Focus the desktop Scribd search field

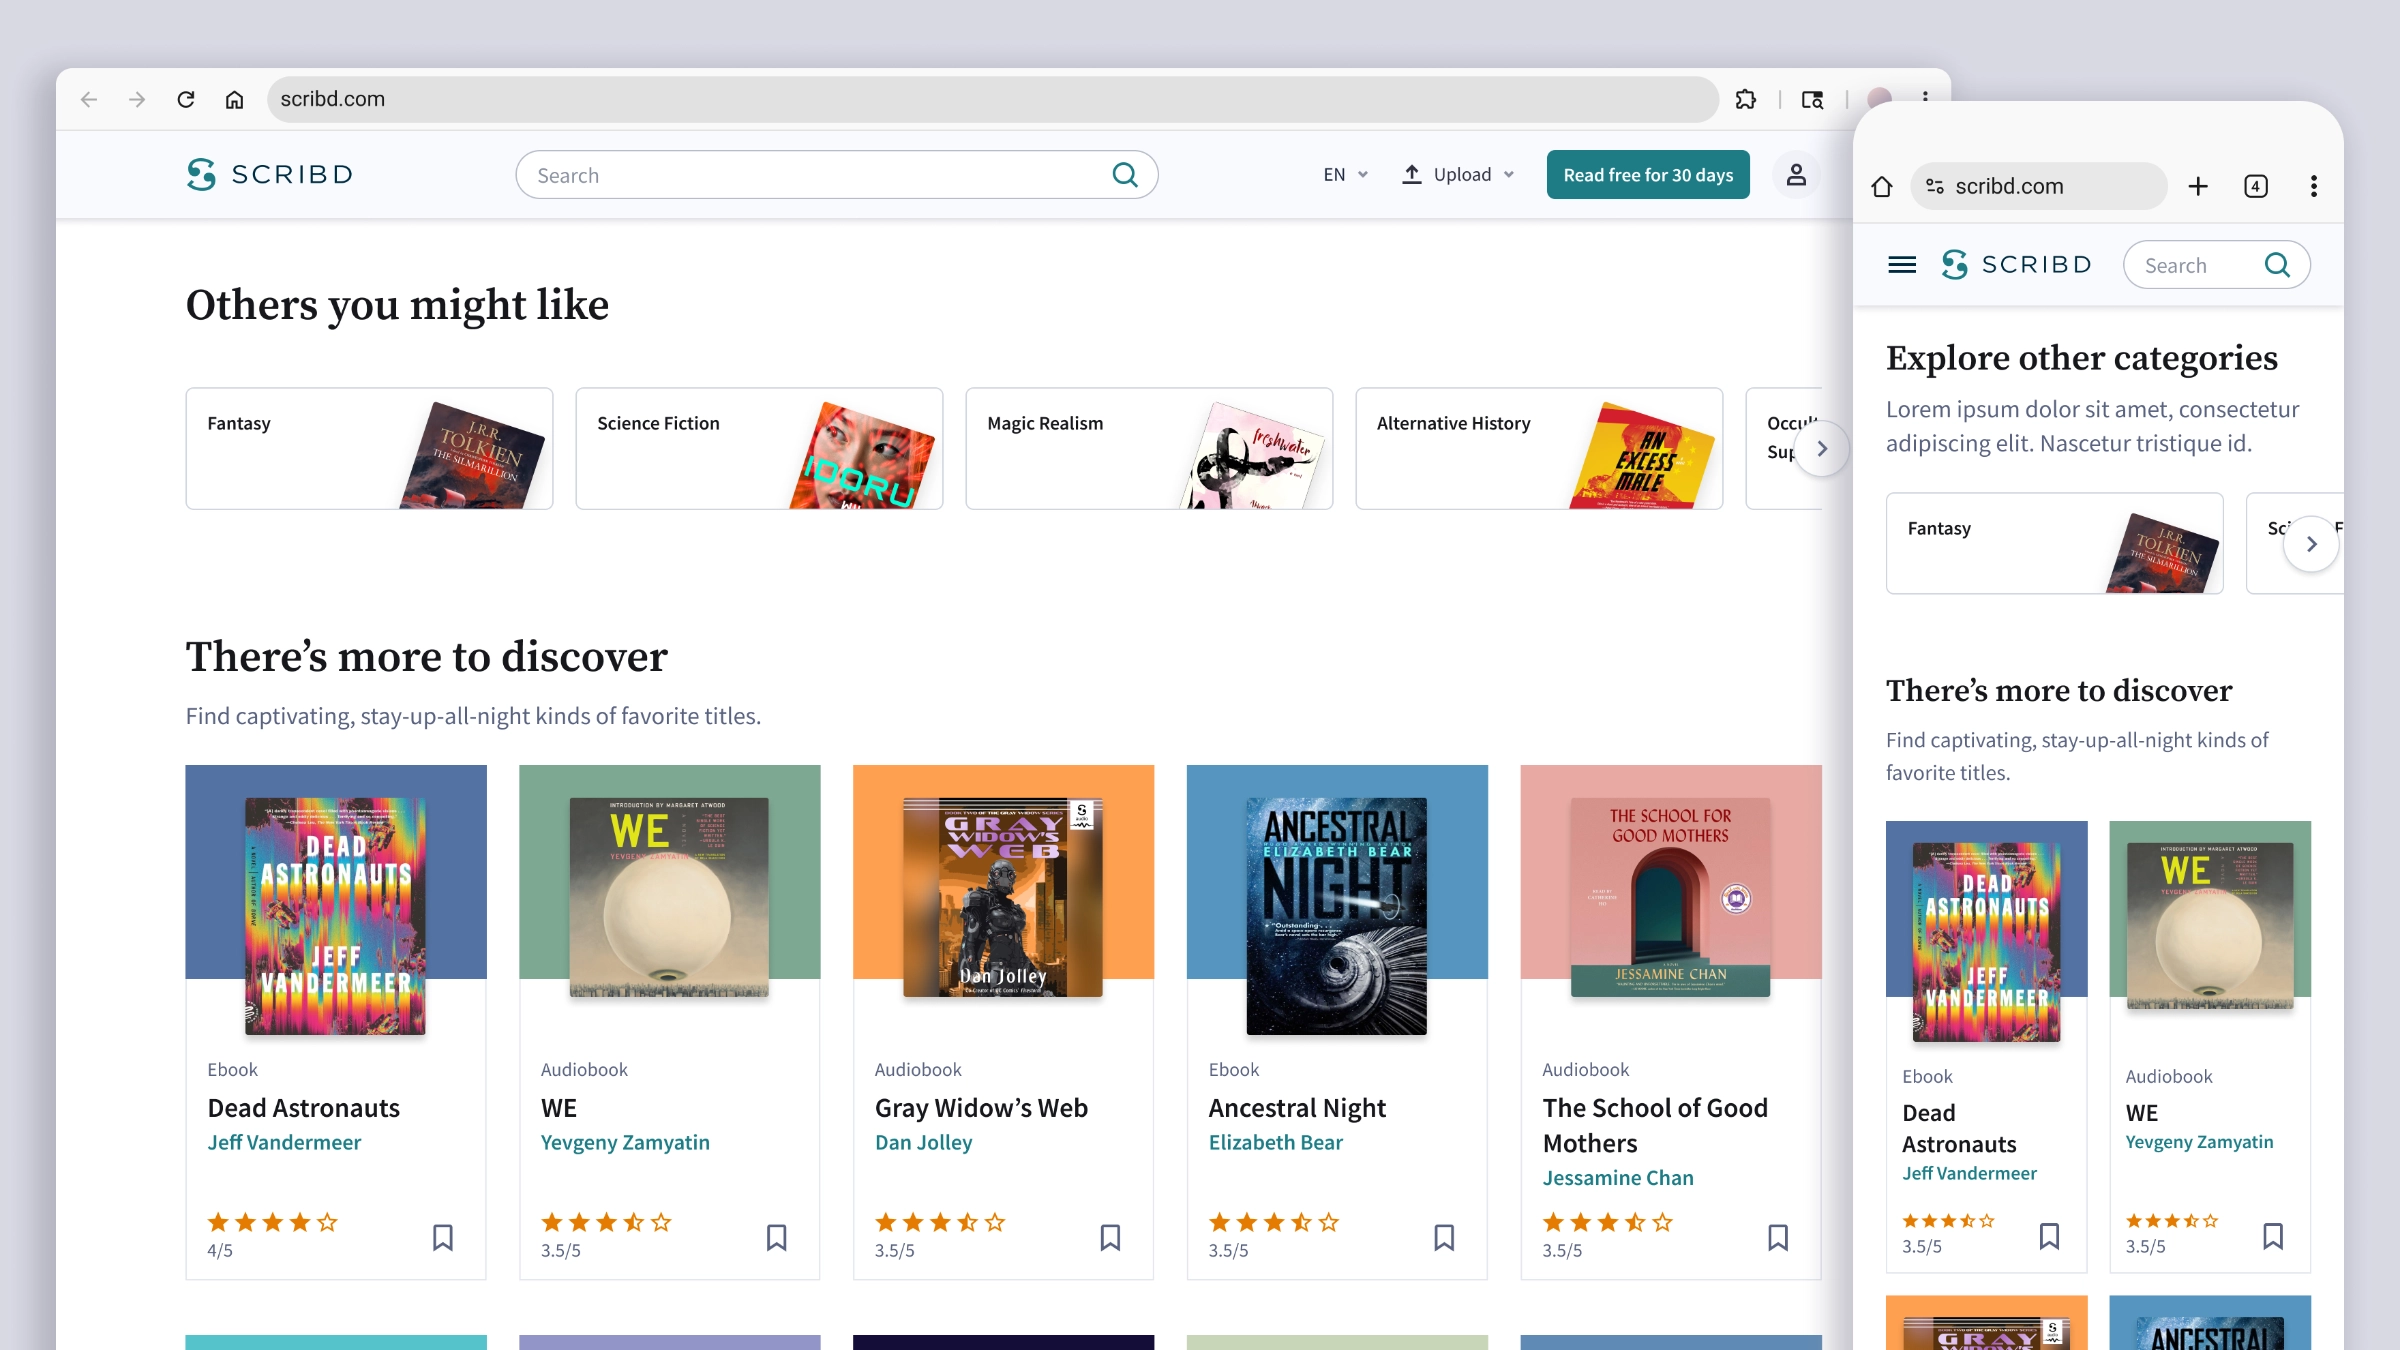(836, 175)
